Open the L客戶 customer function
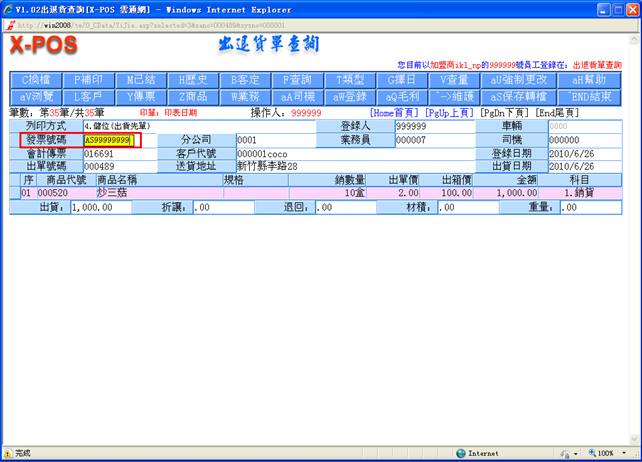 point(88,96)
